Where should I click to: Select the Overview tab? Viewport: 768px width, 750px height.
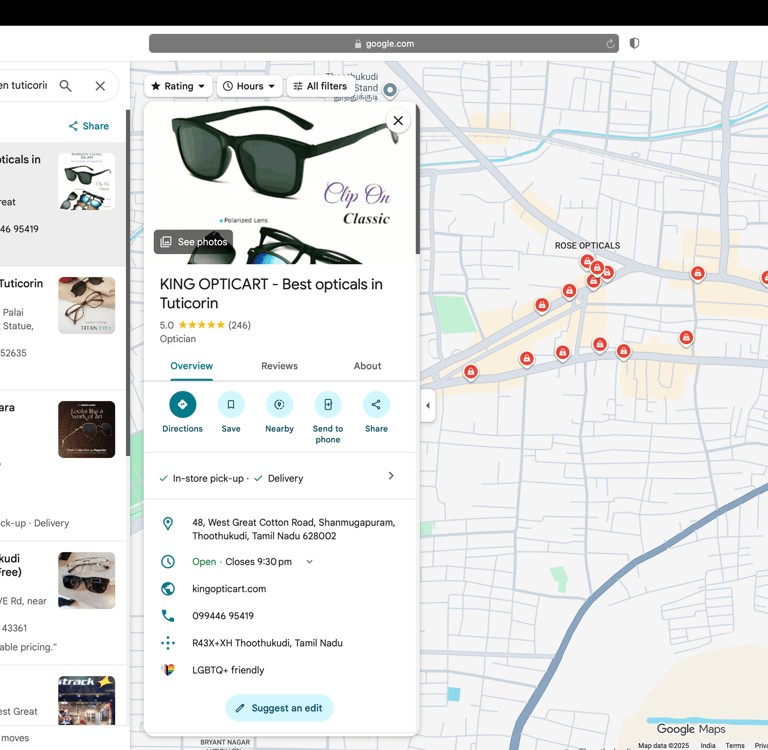[x=192, y=366]
